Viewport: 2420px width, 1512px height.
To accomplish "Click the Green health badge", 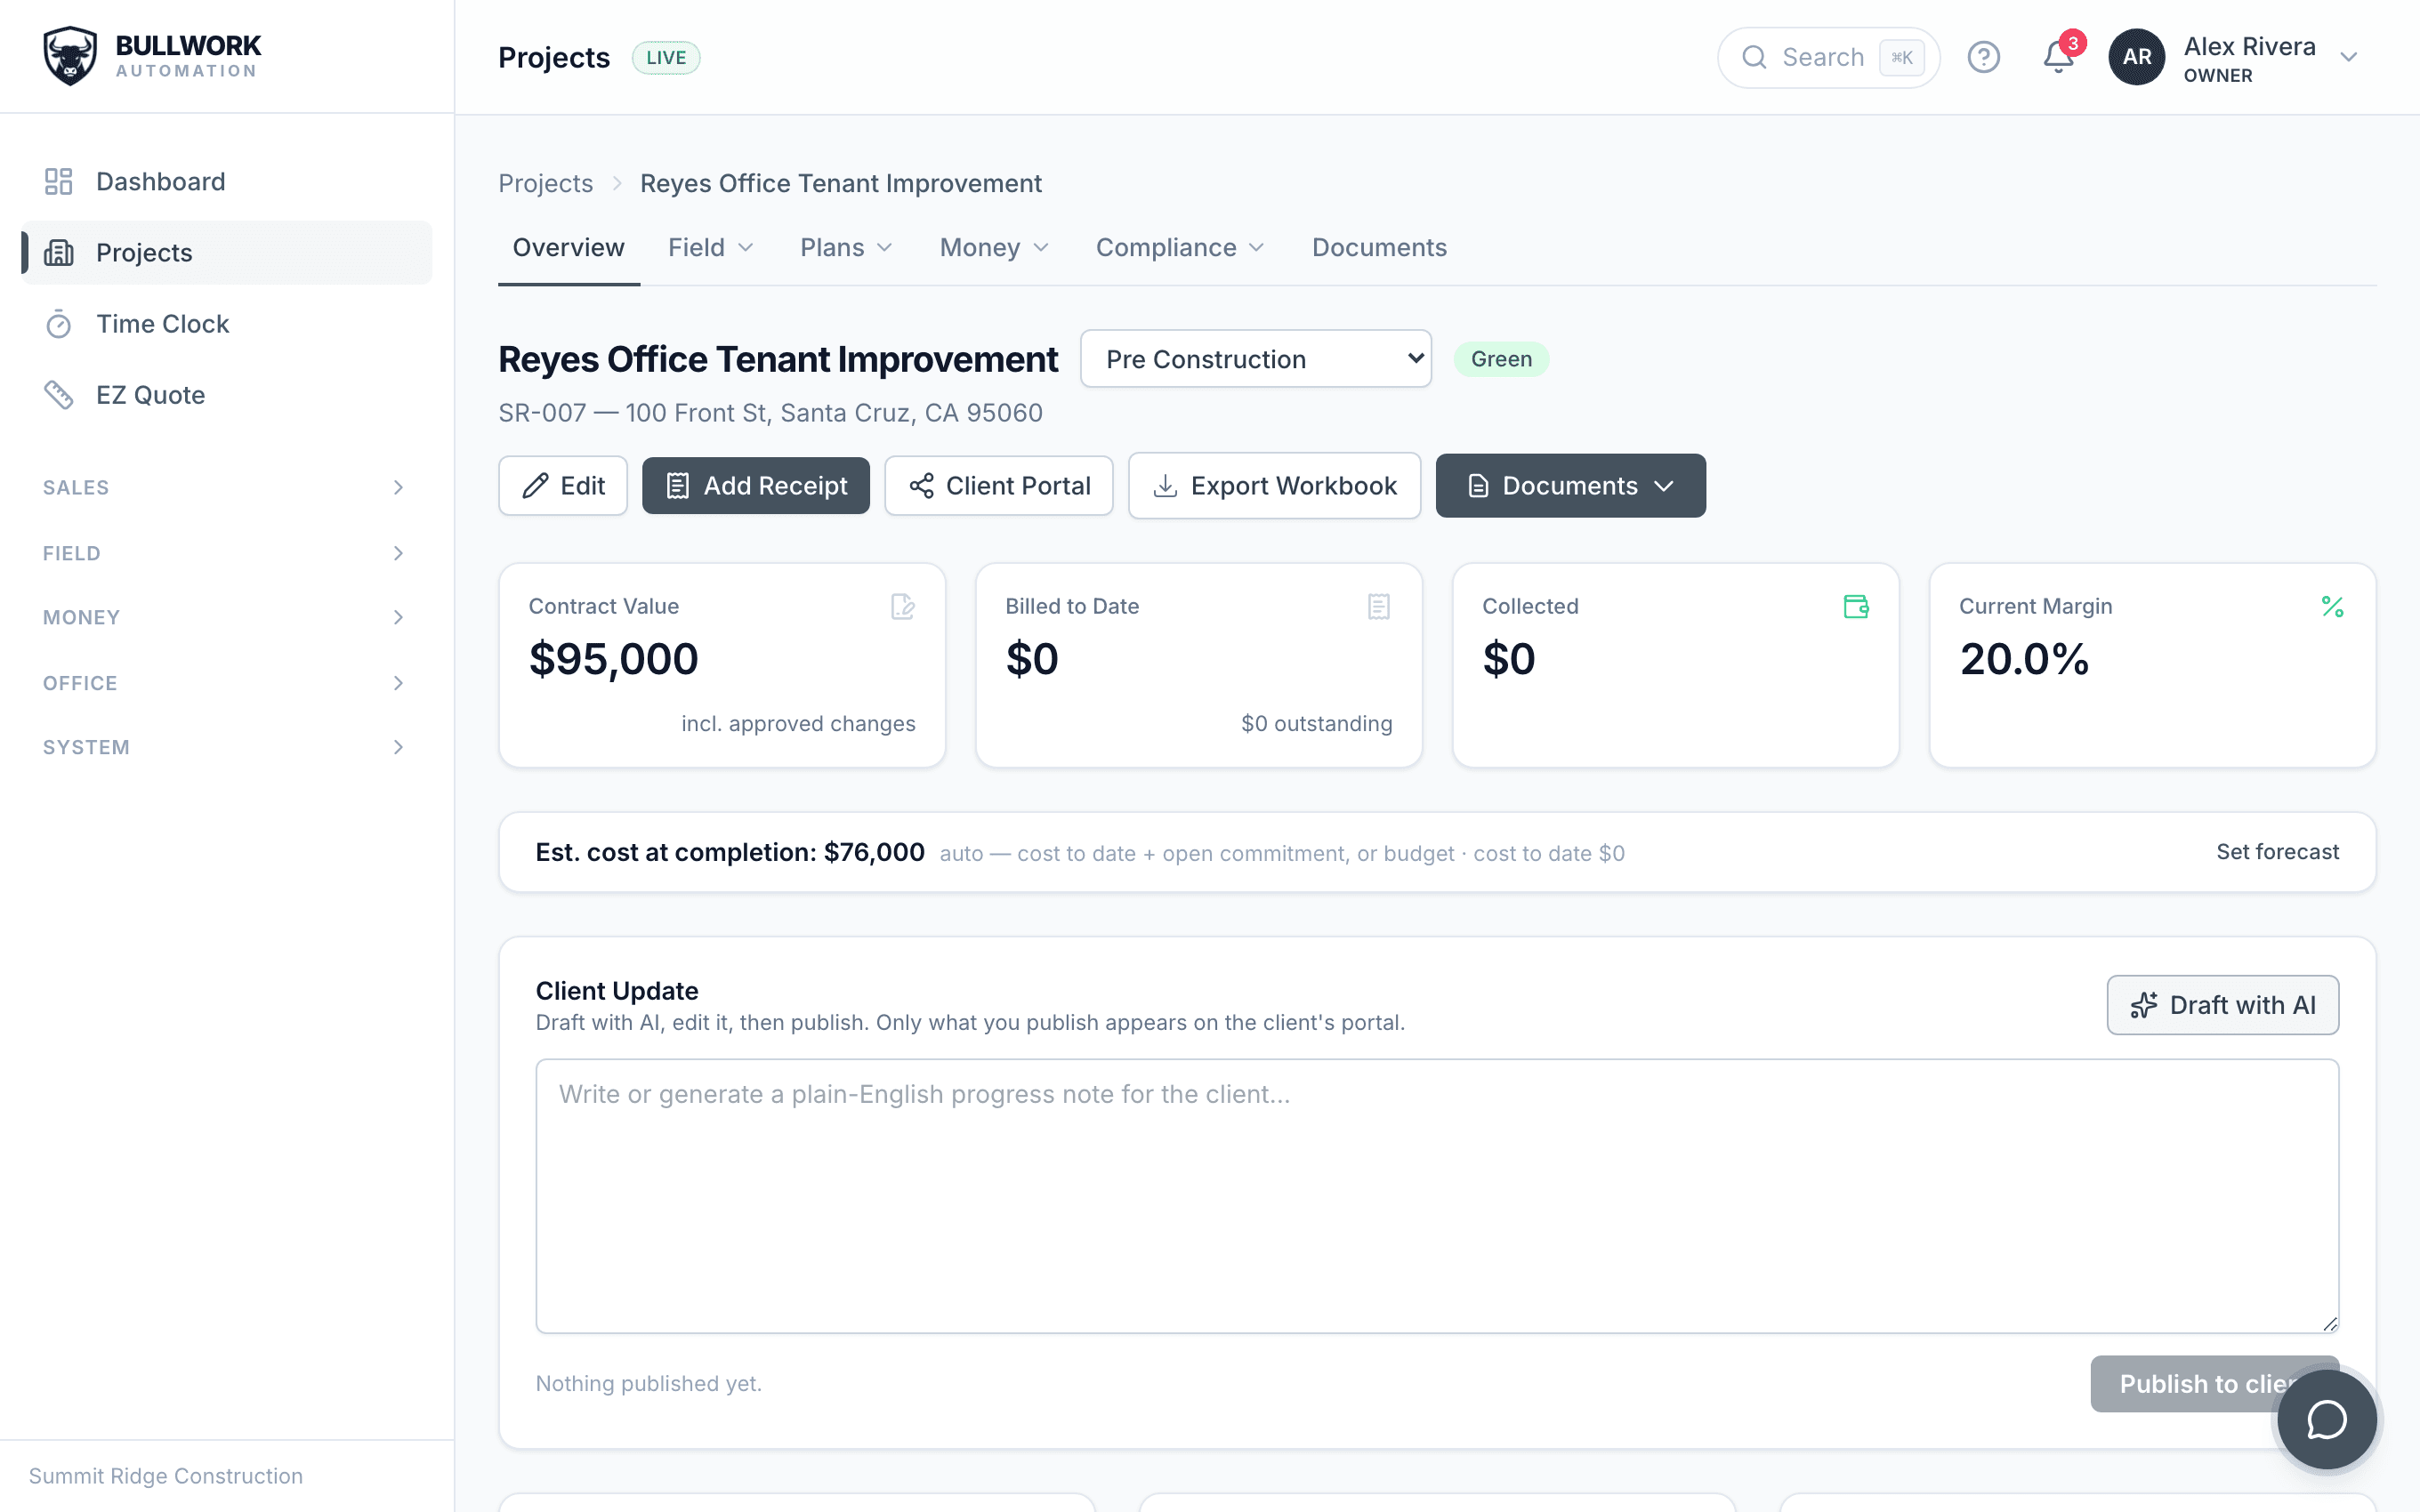I will pyautogui.click(x=1501, y=359).
